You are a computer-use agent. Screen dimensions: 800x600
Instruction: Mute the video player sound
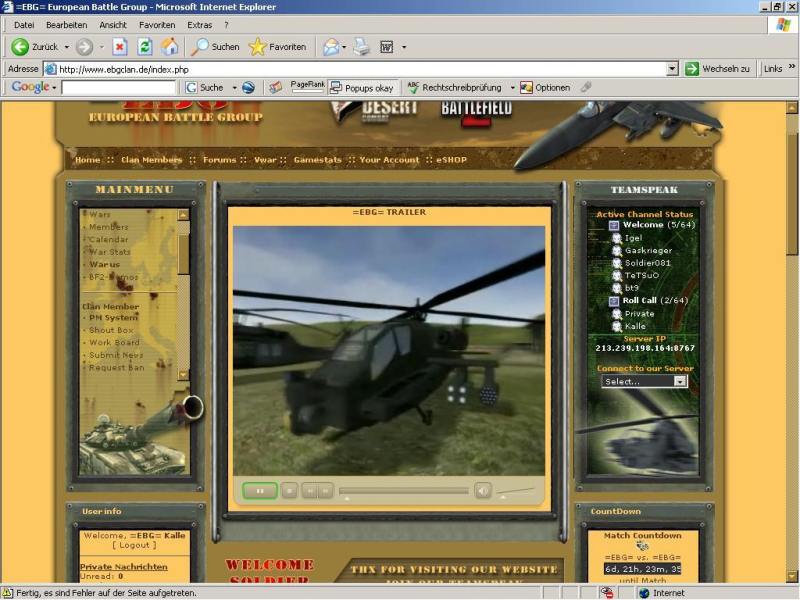point(482,490)
